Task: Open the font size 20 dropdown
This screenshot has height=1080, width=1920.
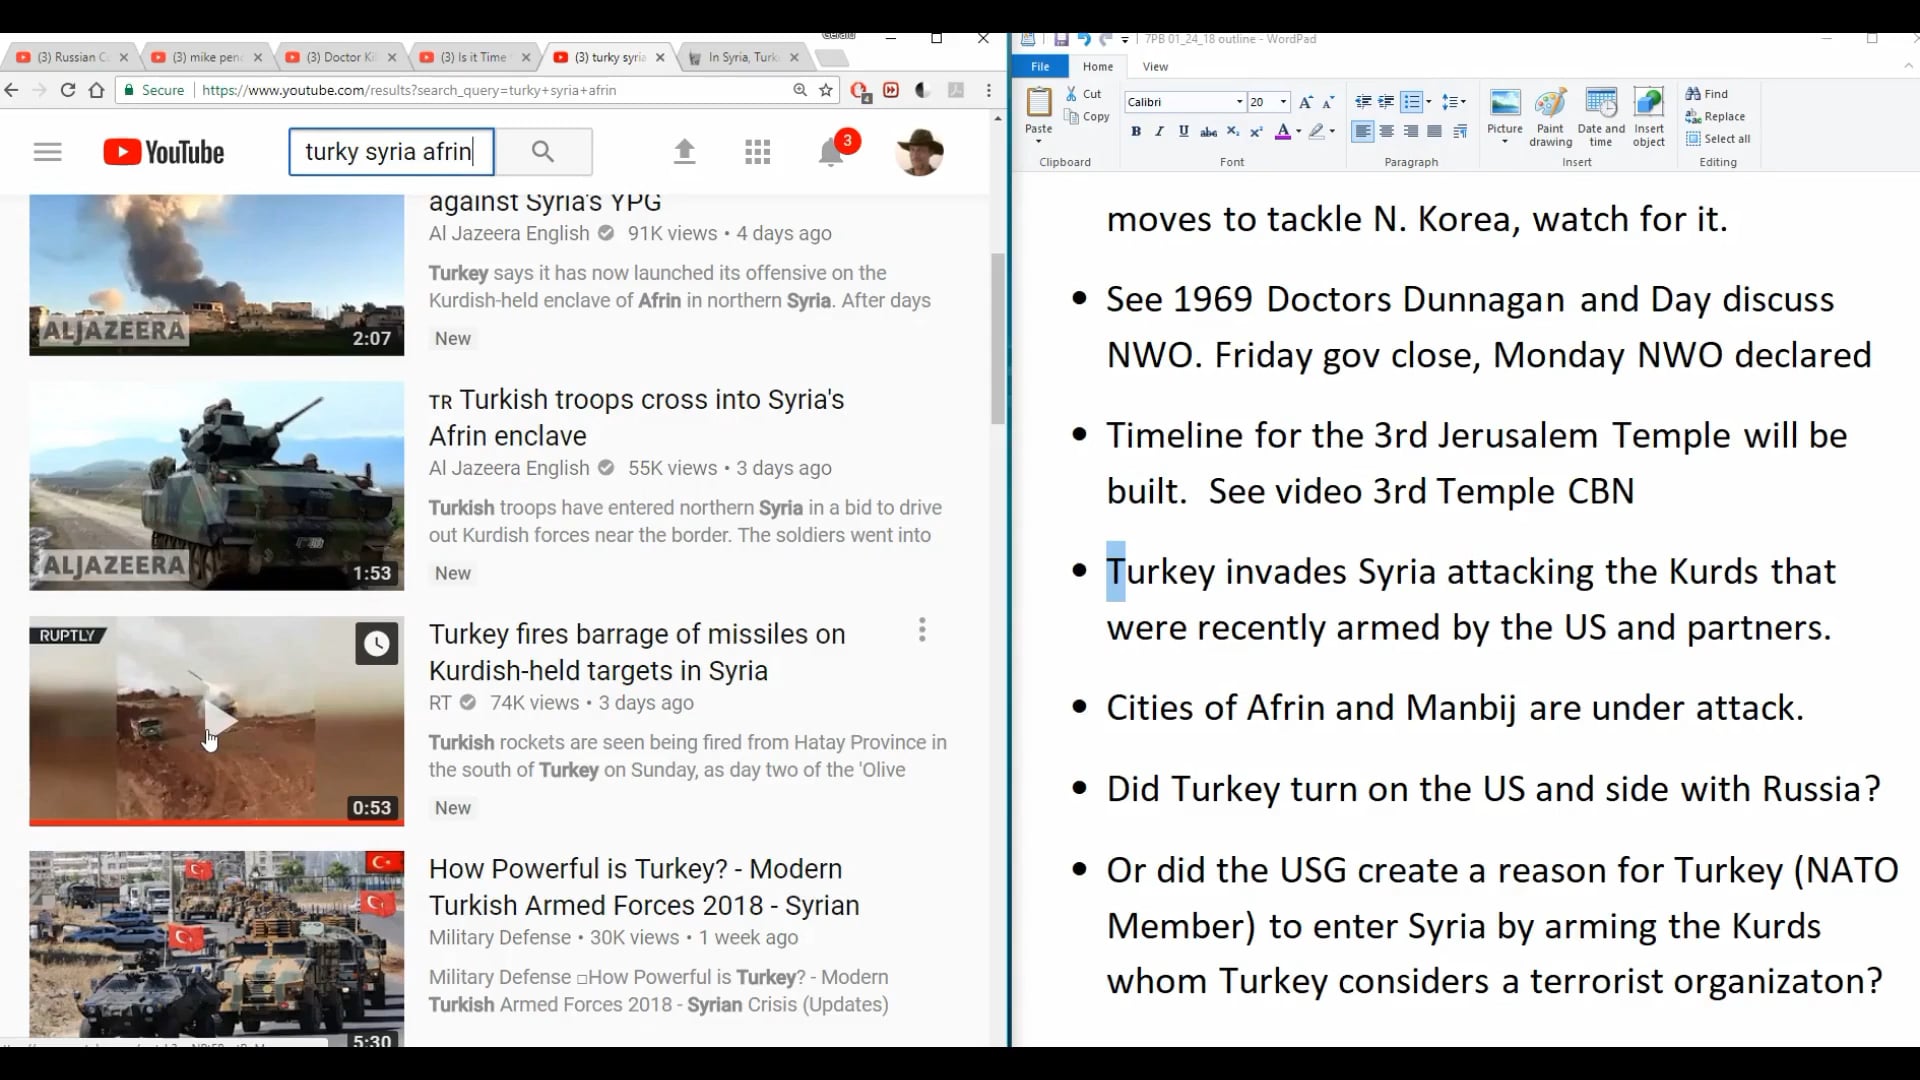Action: tap(1283, 102)
